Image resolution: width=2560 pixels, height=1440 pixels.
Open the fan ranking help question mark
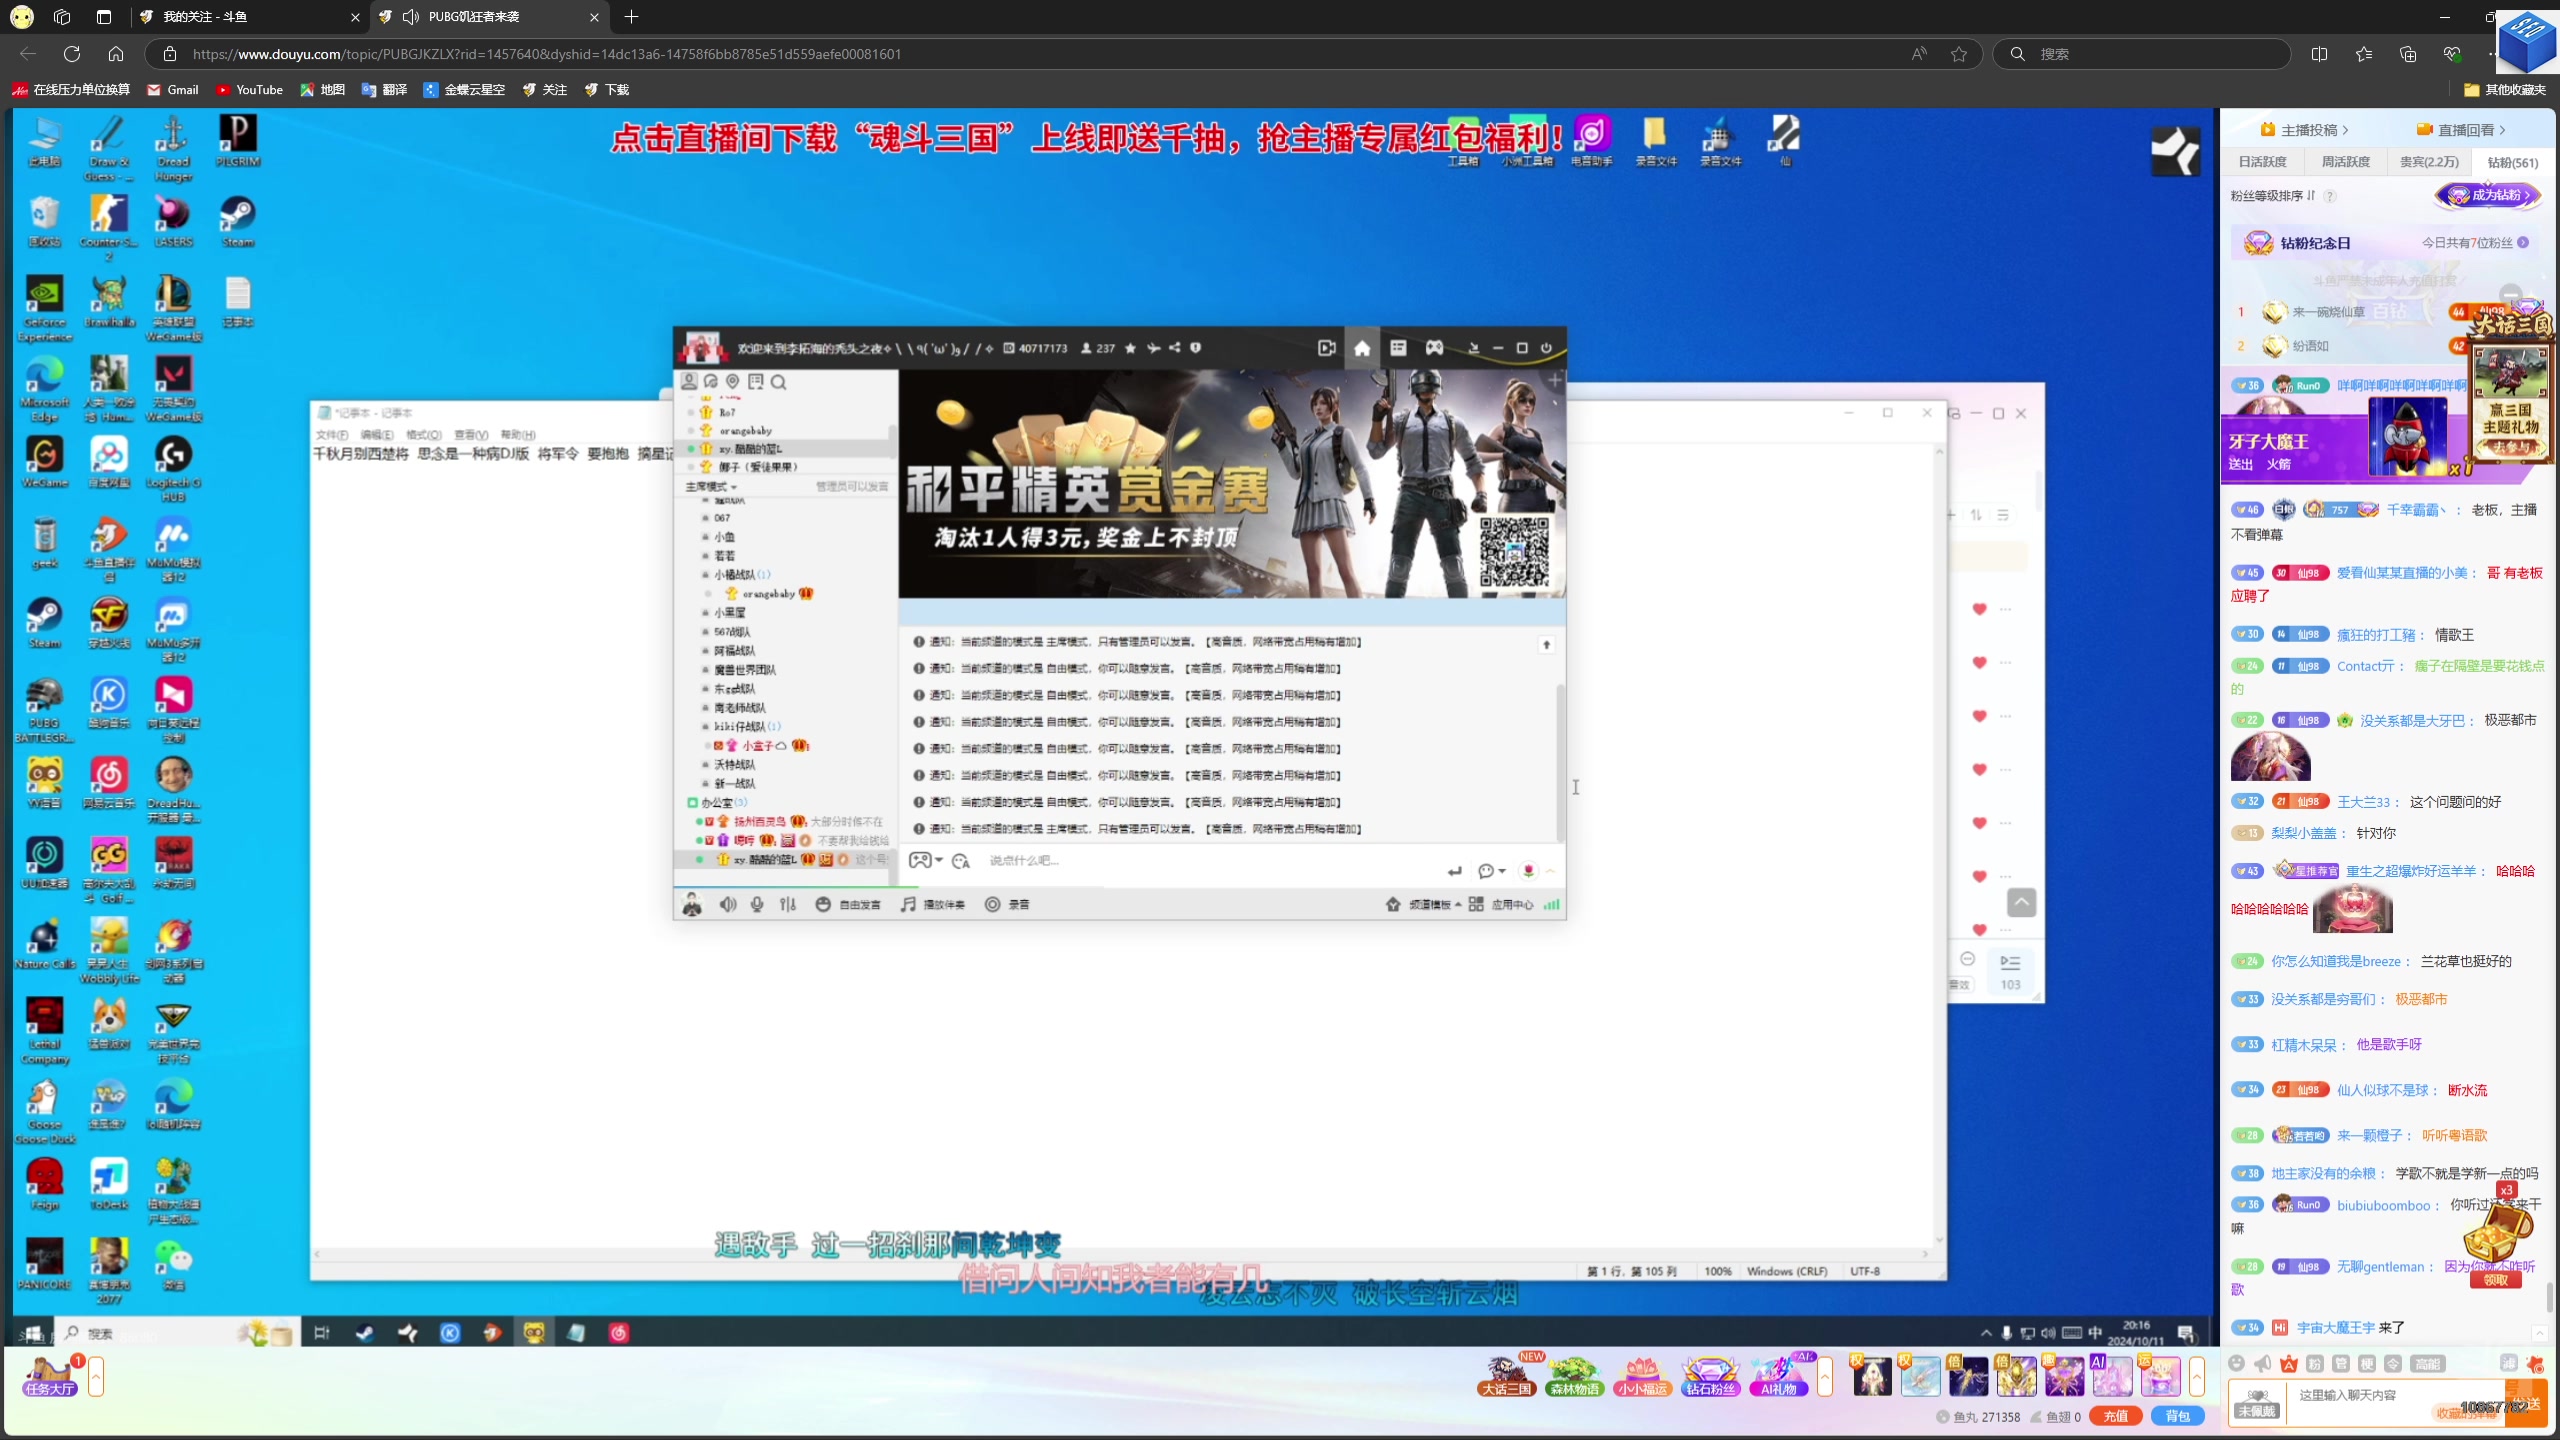tap(2330, 196)
